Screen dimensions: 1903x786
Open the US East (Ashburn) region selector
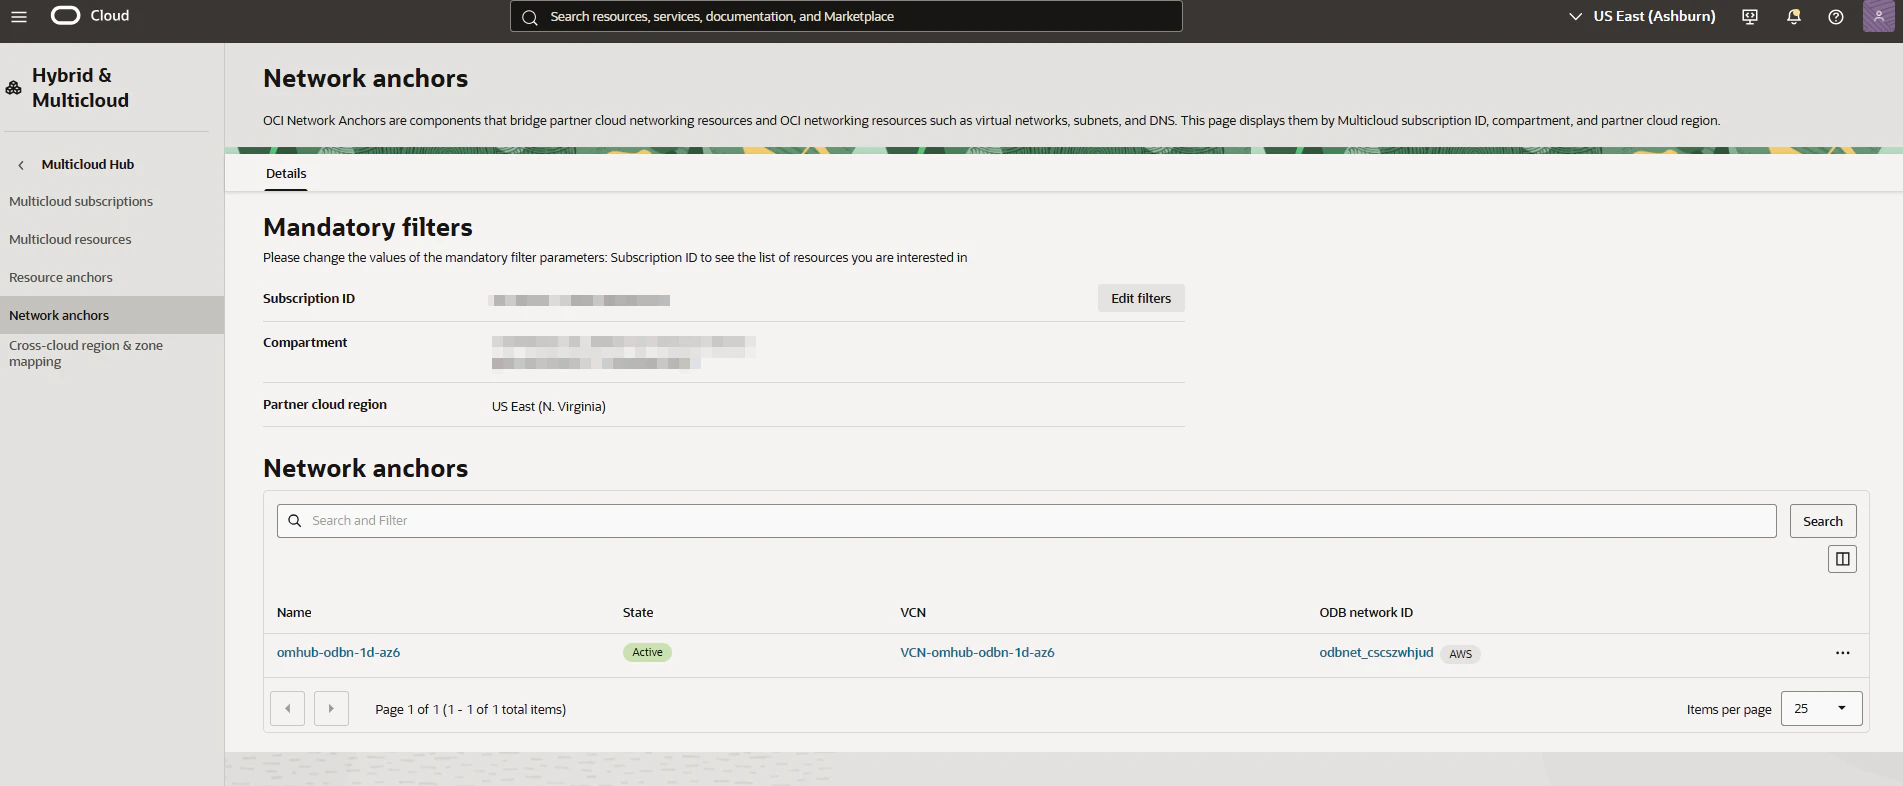pos(1642,16)
